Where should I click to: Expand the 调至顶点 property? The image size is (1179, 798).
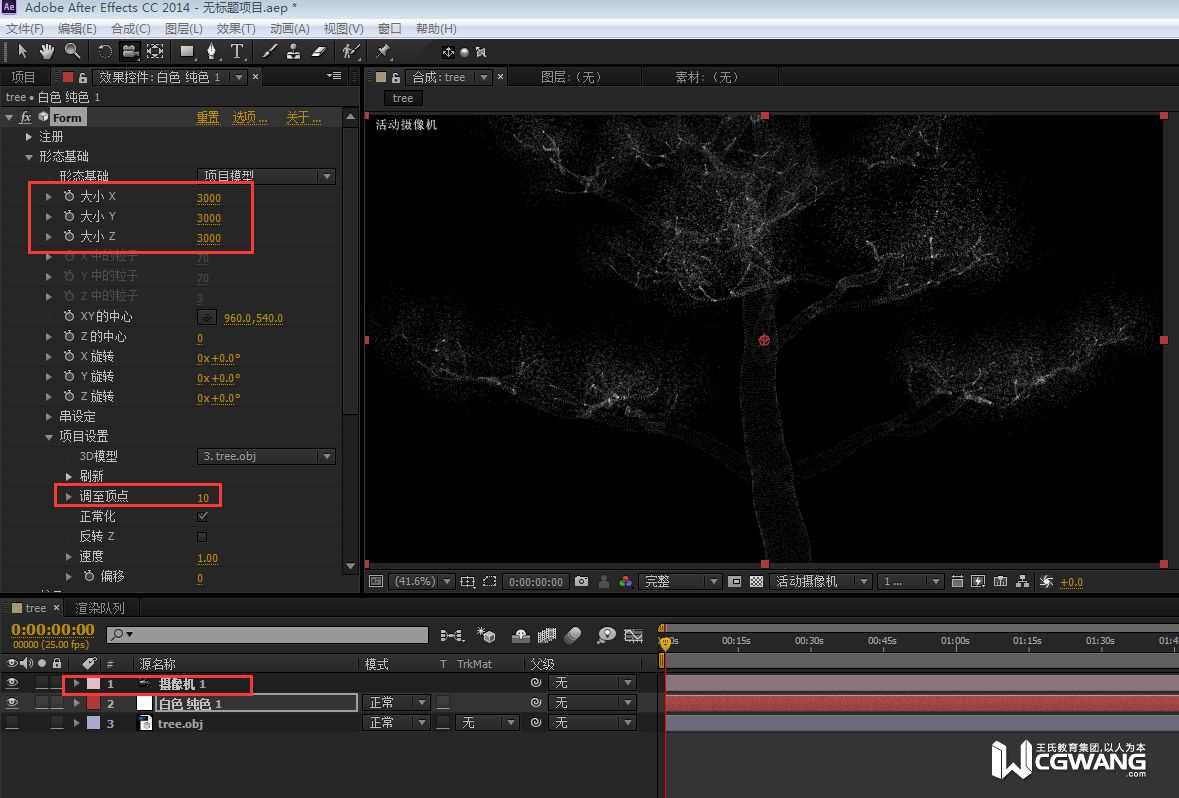click(69, 497)
